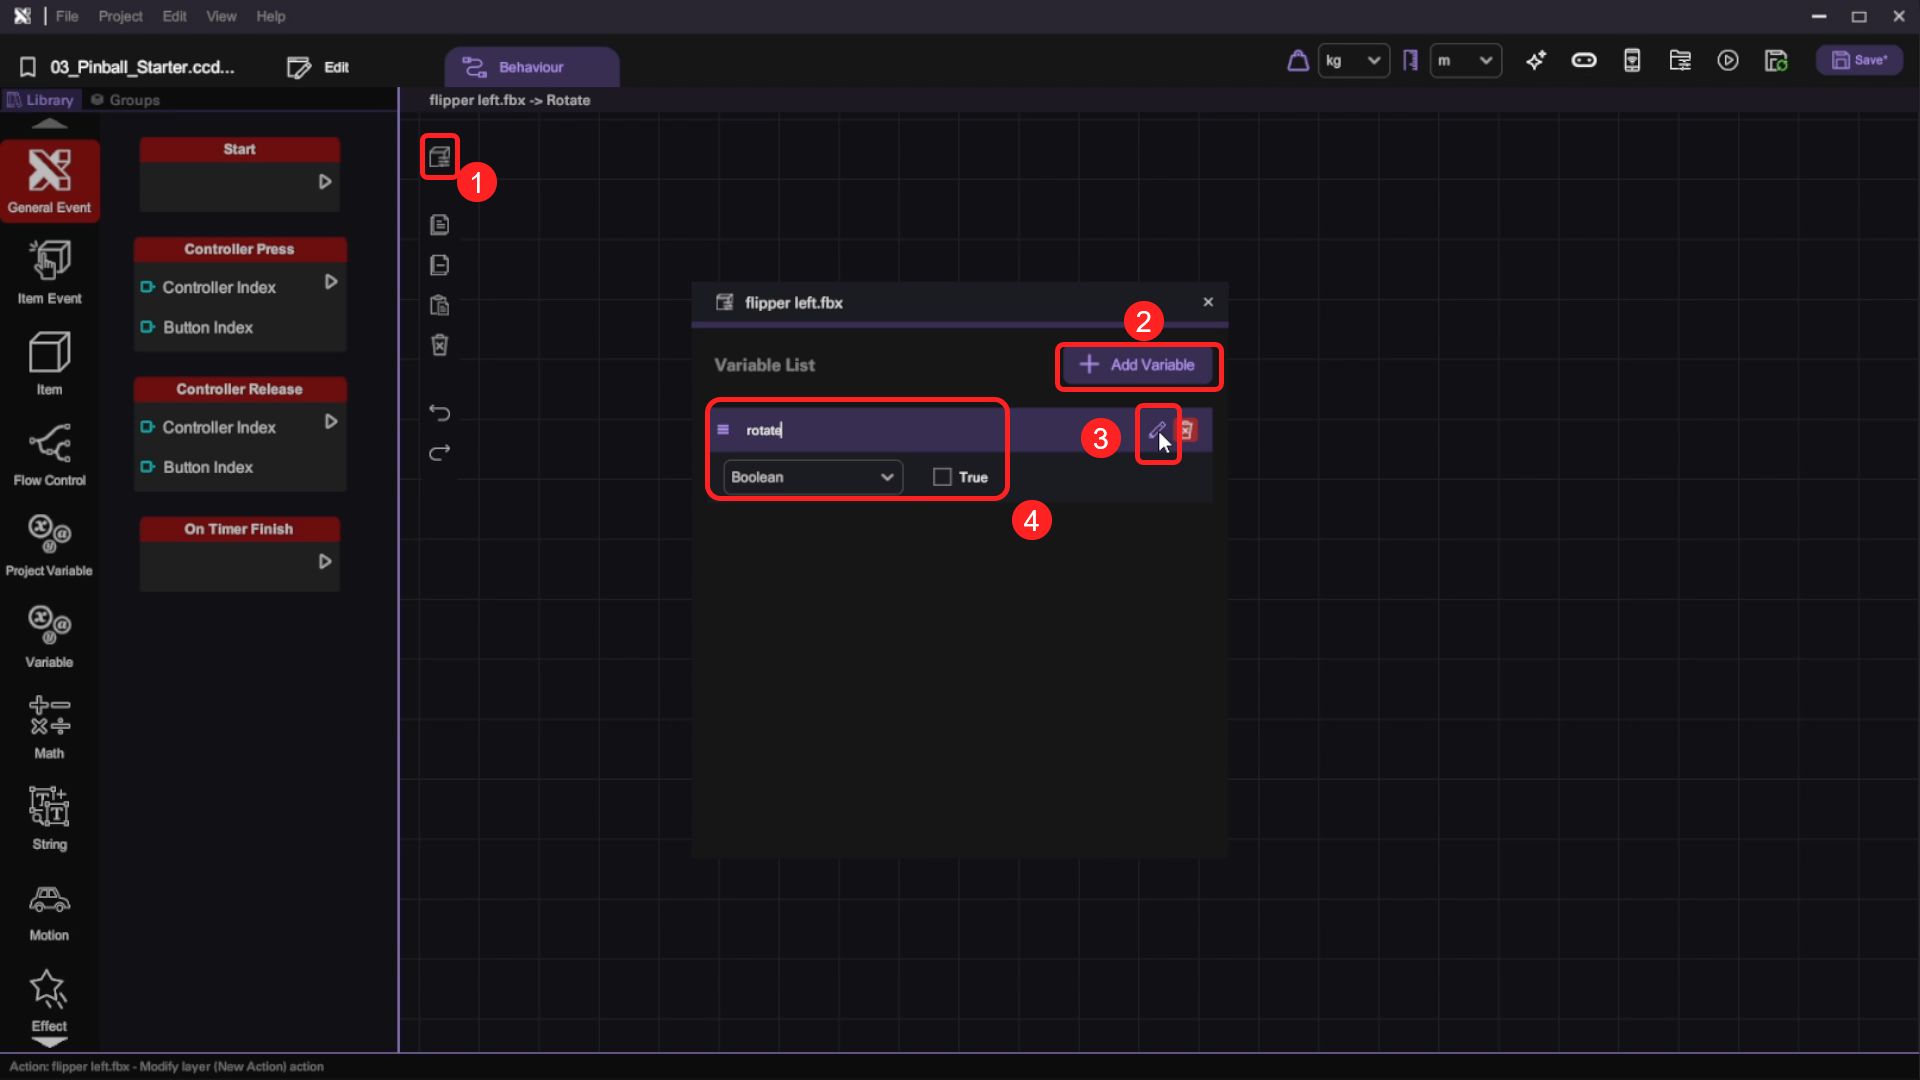Open the kg weight unit dropdown
The height and width of the screenshot is (1080, 1920).
point(1352,61)
